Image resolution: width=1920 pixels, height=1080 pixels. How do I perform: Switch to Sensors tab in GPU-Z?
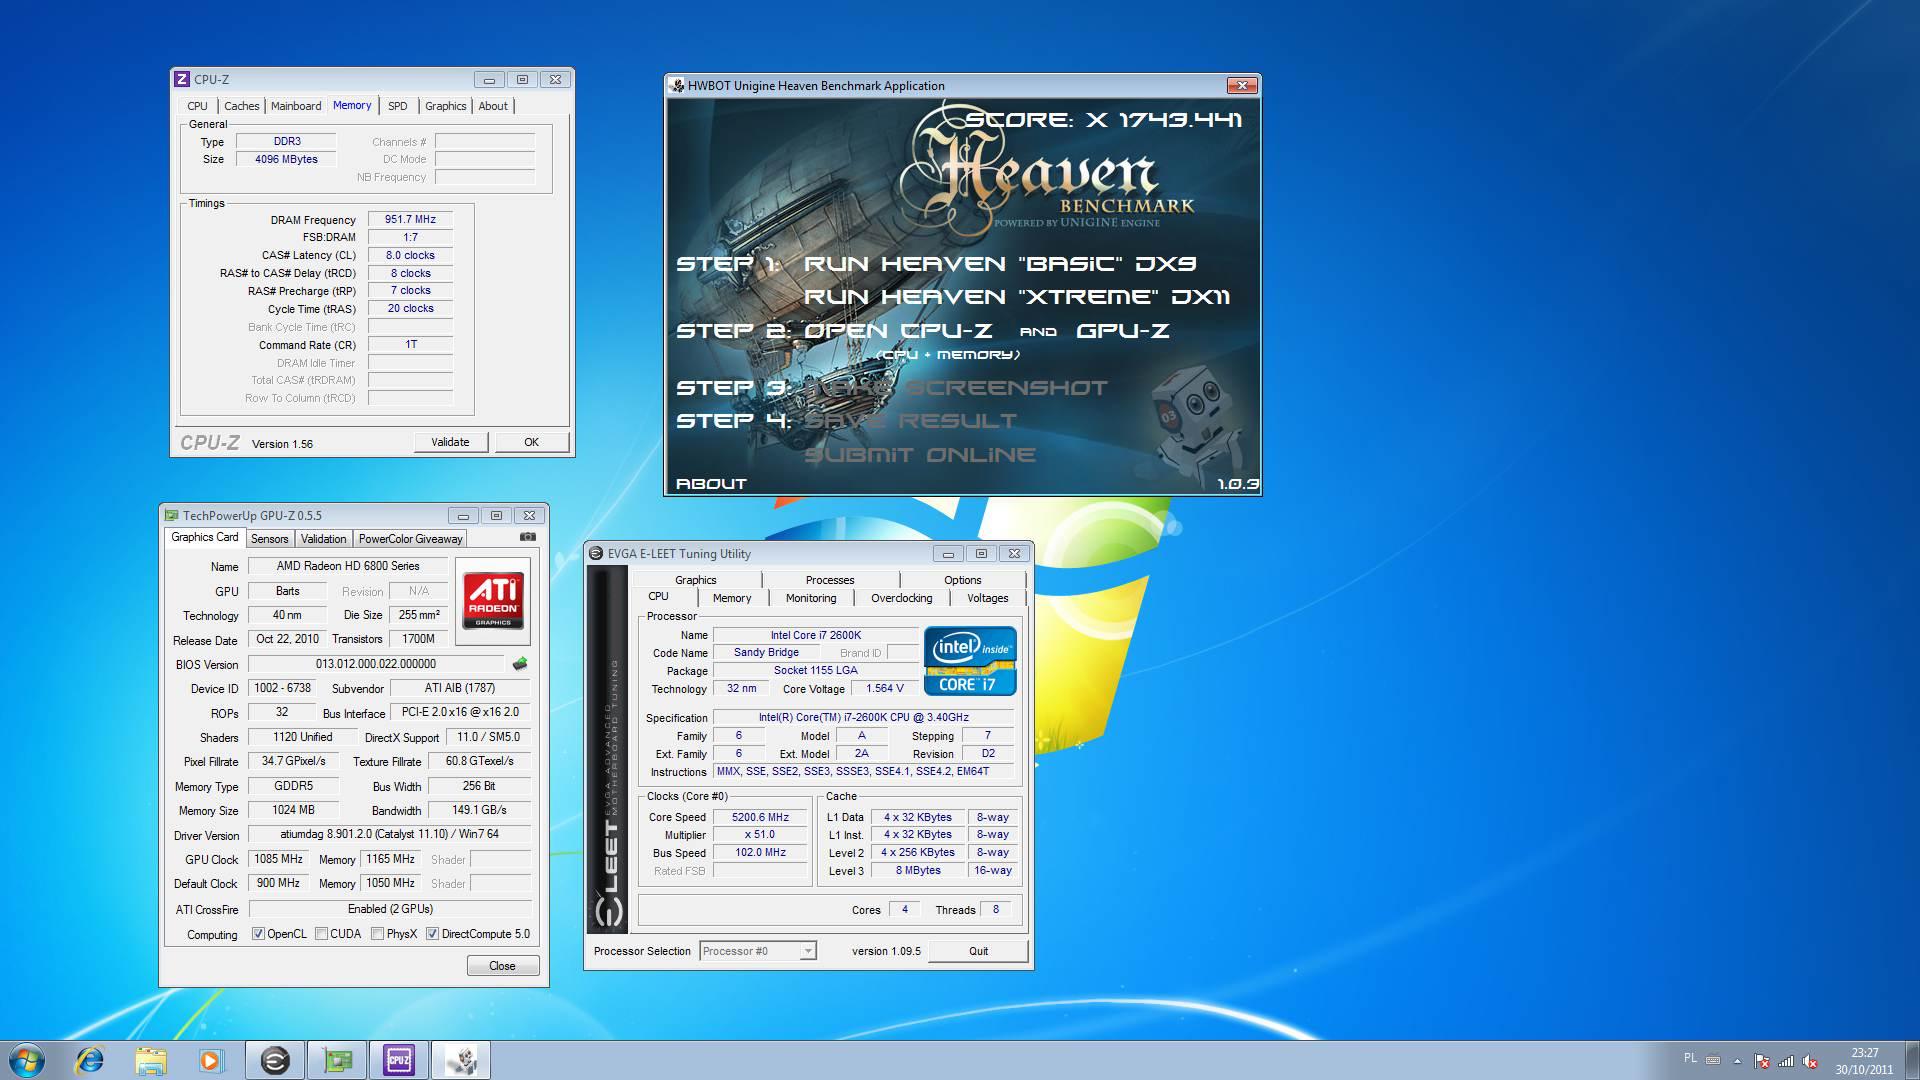[269, 539]
